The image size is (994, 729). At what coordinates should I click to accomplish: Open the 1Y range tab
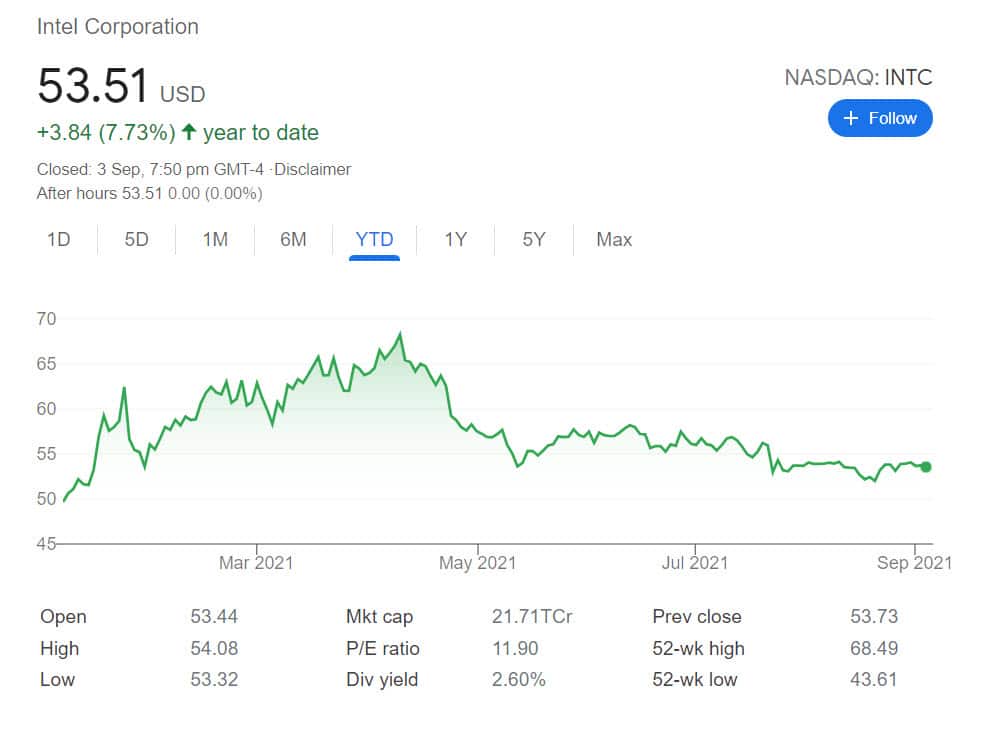(455, 240)
